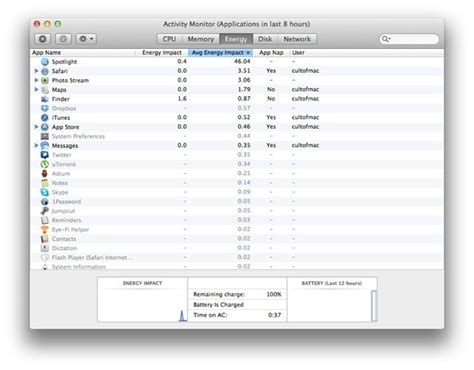Switch to the CPU tab
The height and width of the screenshot is (370, 474).
point(169,39)
